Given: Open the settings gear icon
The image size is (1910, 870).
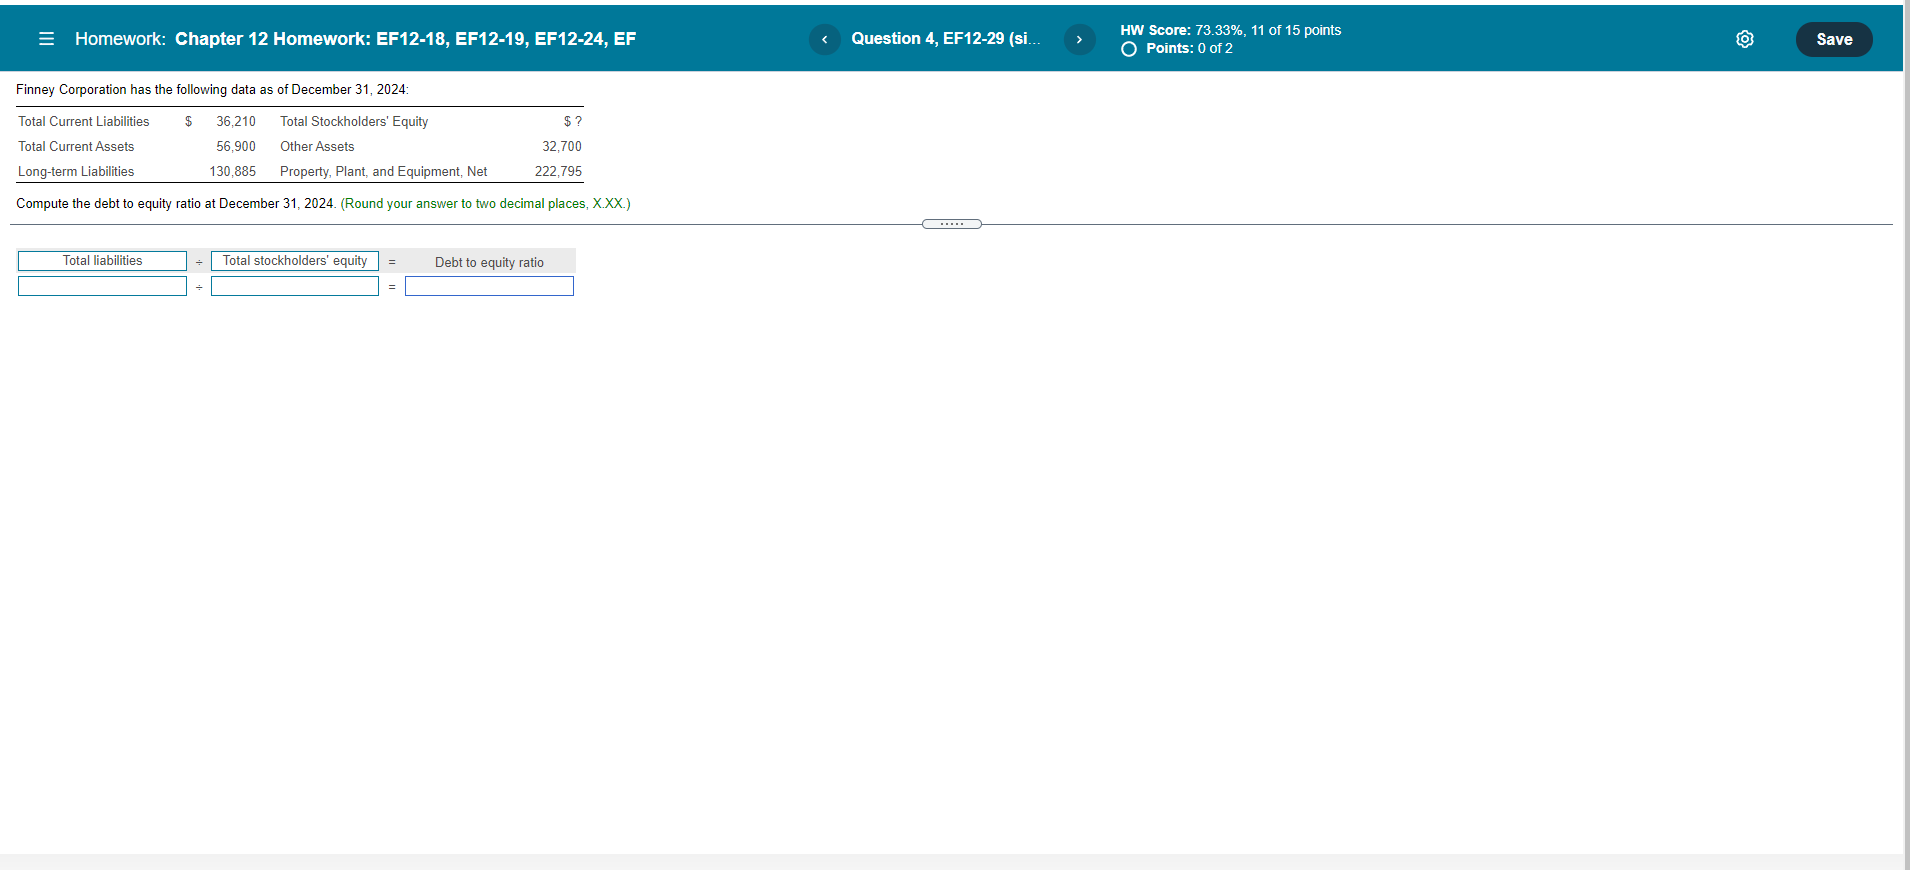Looking at the screenshot, I should 1745,39.
